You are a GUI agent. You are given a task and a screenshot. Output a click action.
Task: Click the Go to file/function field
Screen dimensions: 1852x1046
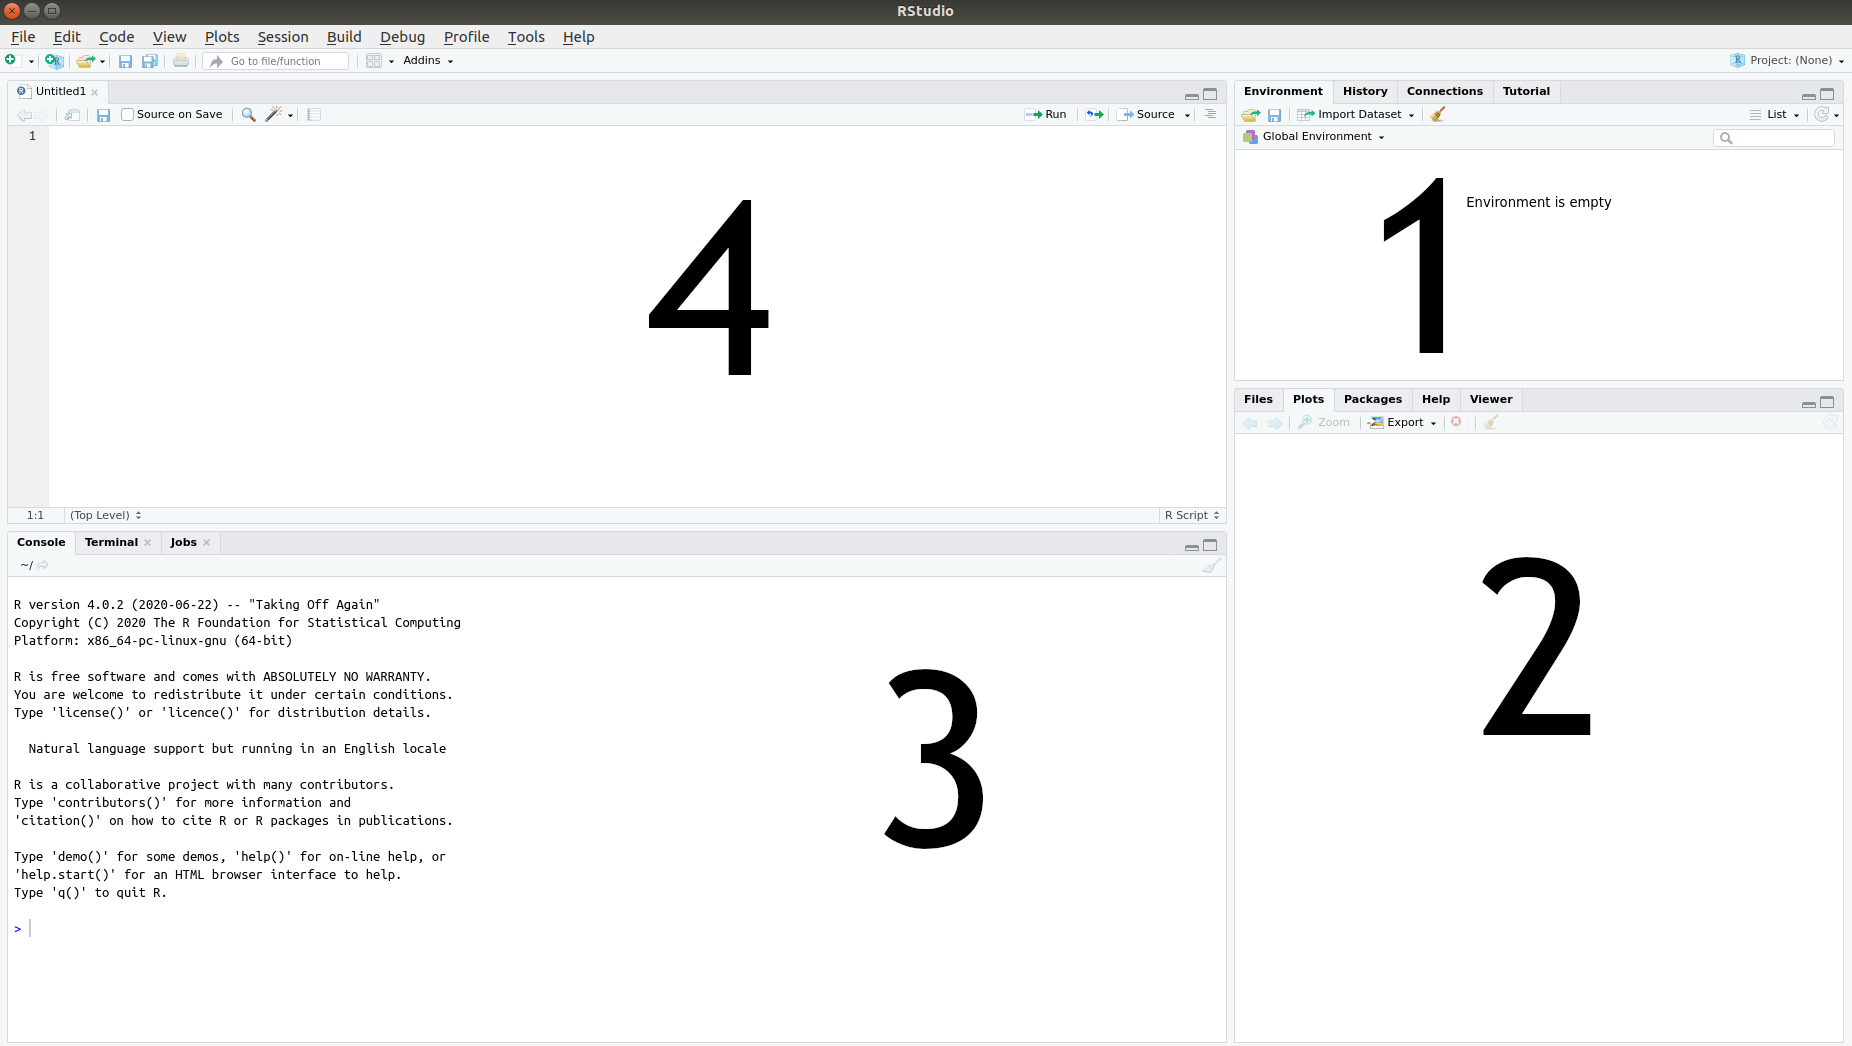coord(276,61)
